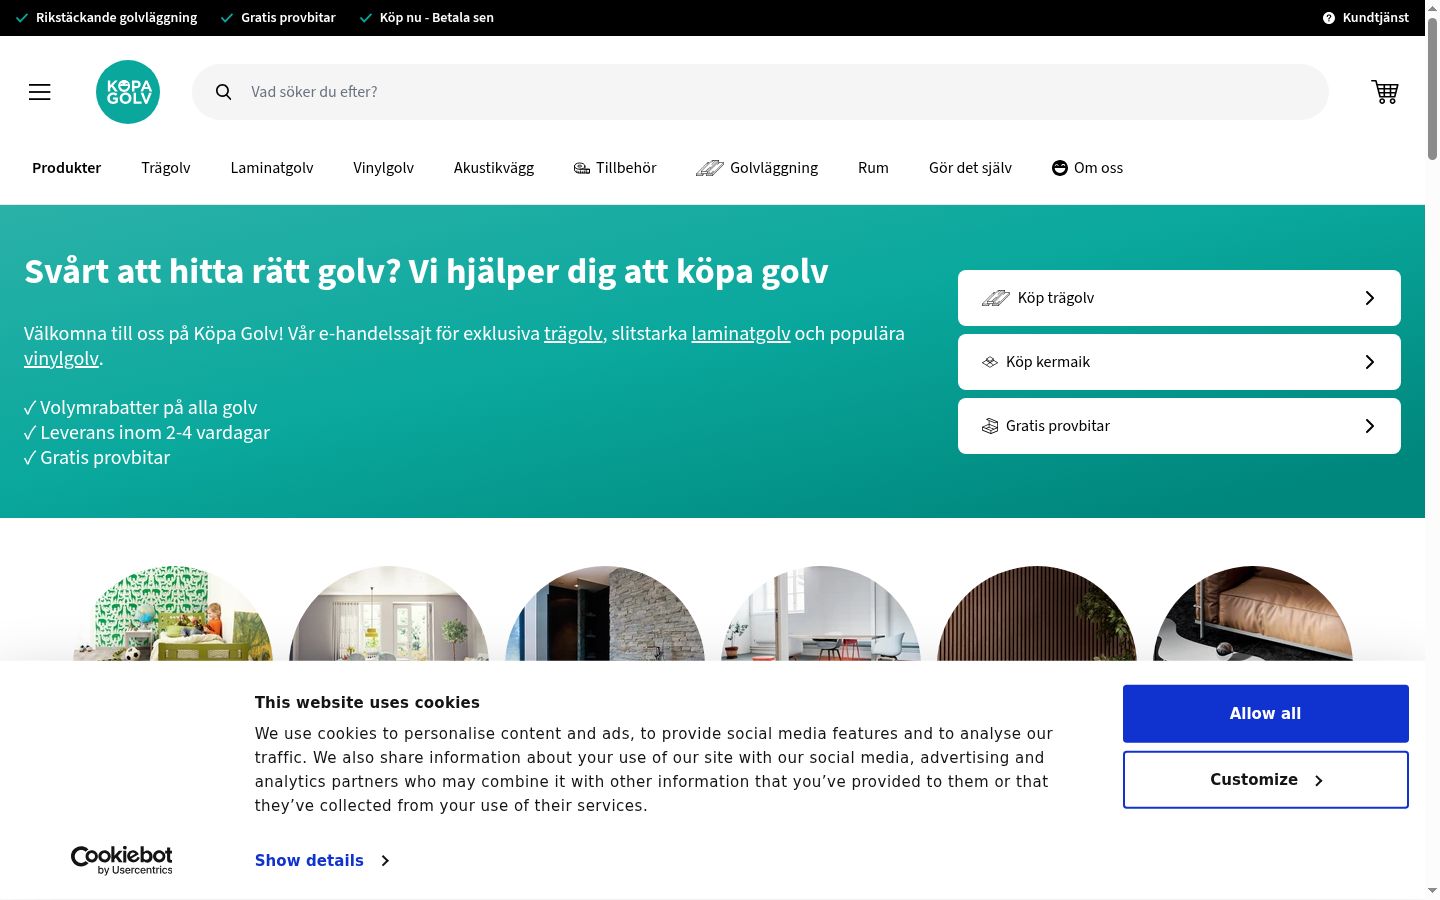Open the Produkter menu

click(x=66, y=168)
